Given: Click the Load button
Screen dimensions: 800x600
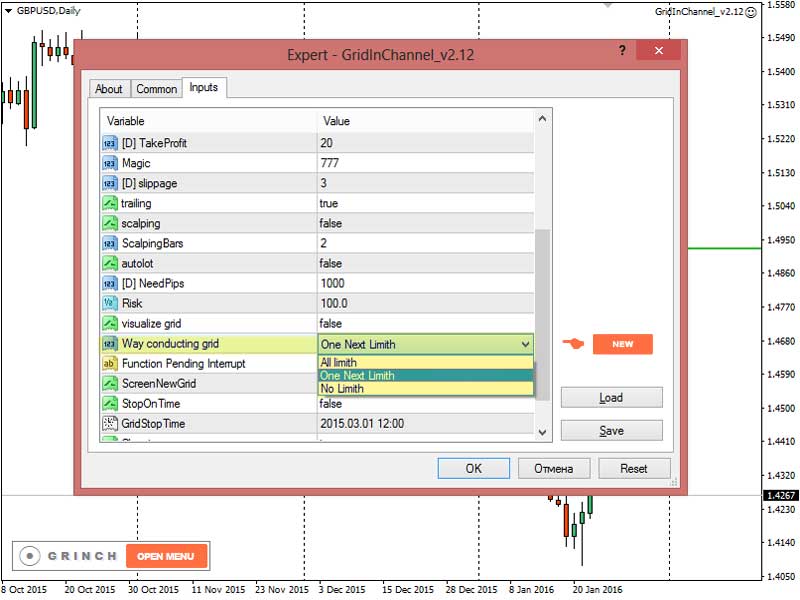Looking at the screenshot, I should 612,397.
